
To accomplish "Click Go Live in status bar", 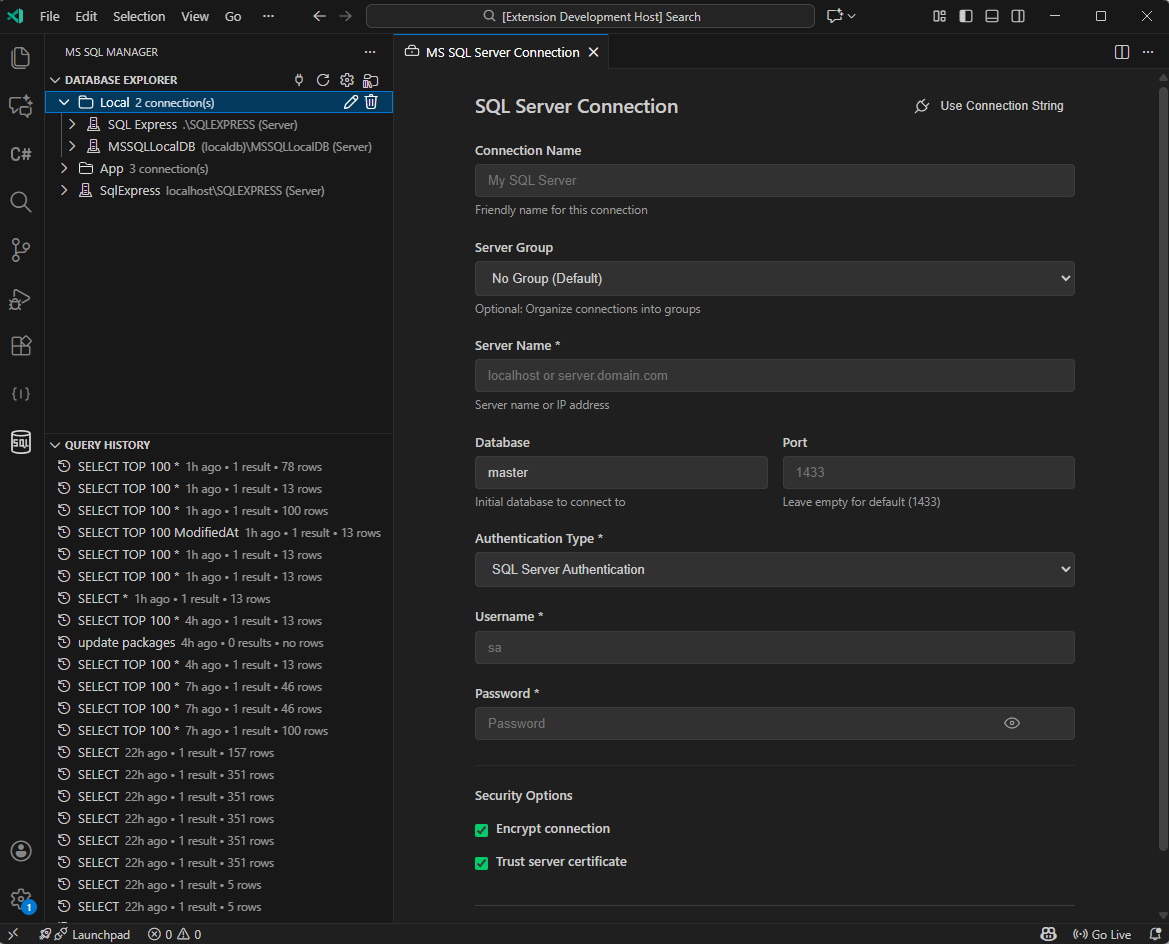I will point(1102,934).
